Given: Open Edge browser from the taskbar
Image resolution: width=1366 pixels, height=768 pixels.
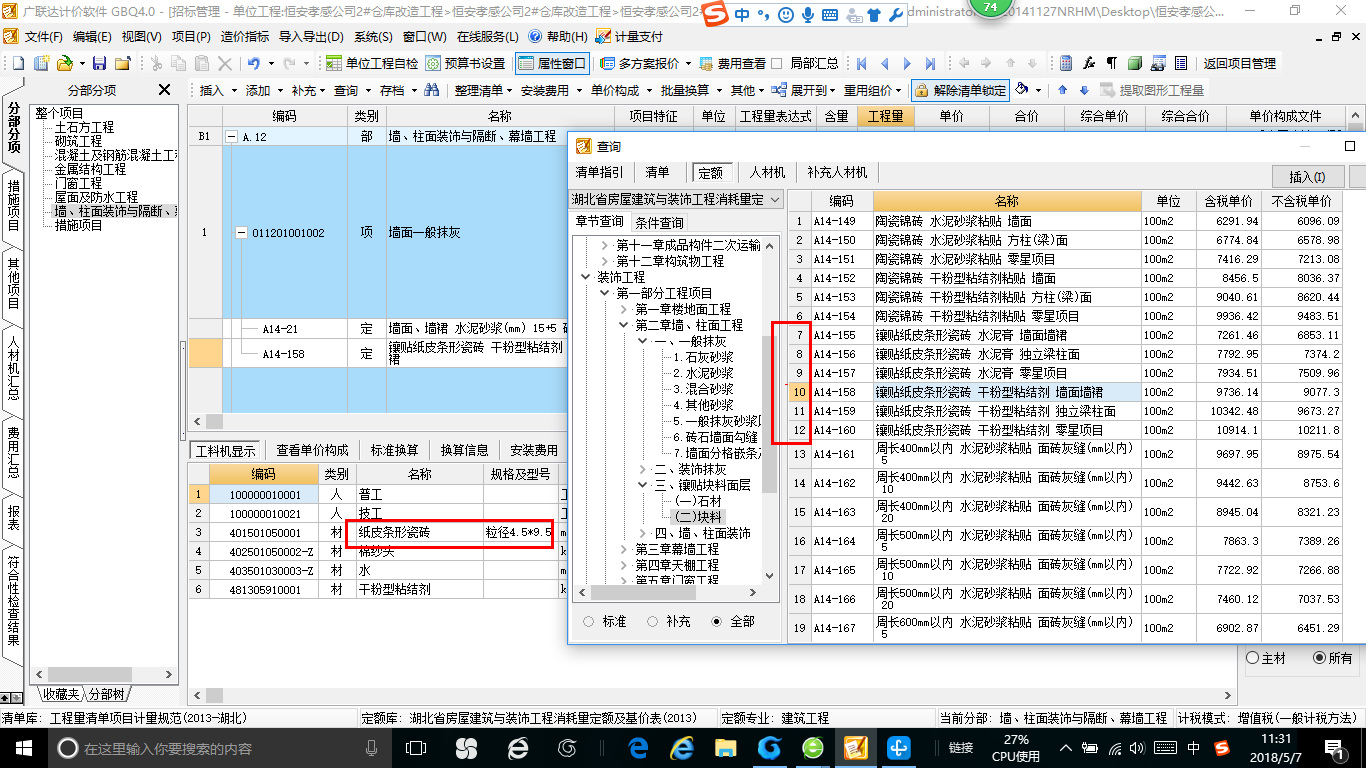Looking at the screenshot, I should pos(638,748).
